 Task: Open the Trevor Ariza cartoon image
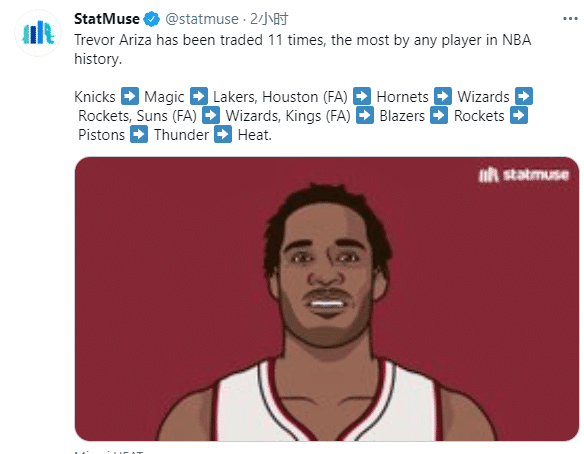(x=327, y=299)
